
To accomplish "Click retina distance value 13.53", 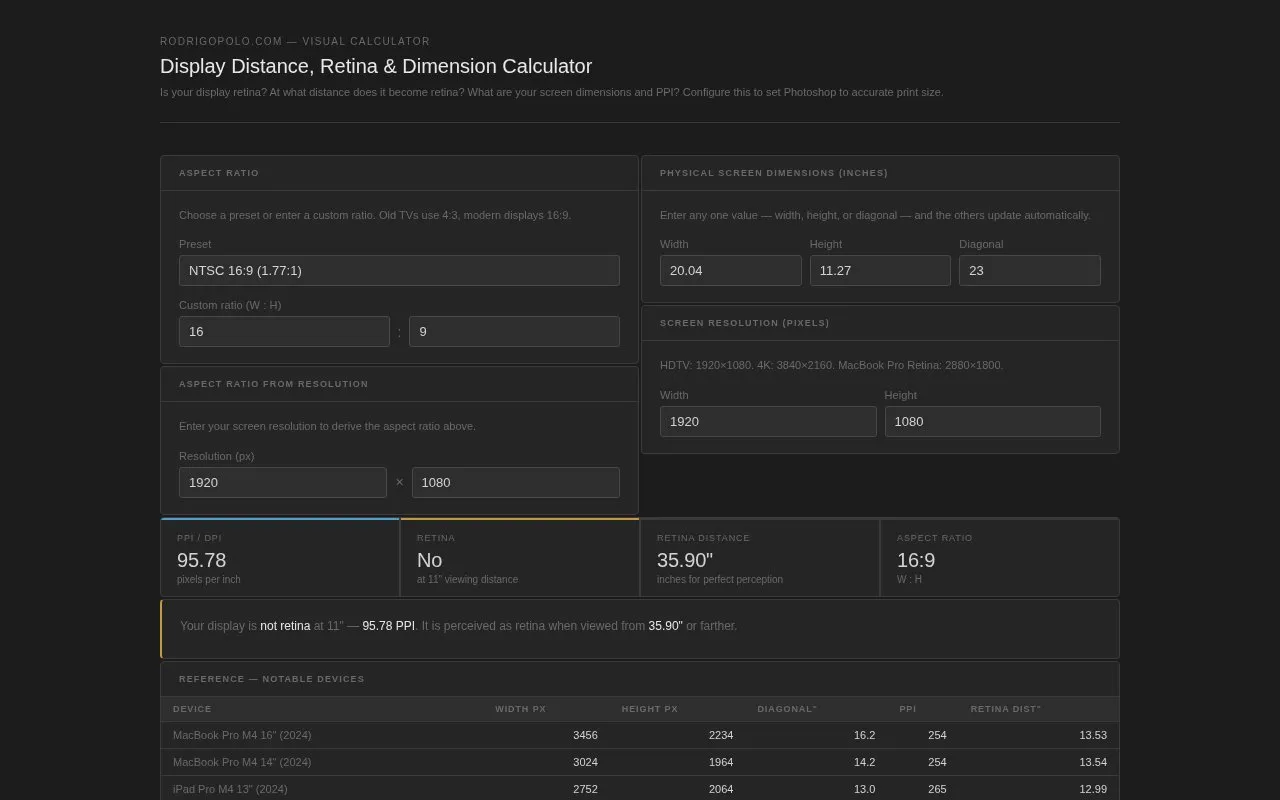I will pyautogui.click(x=1093, y=735).
